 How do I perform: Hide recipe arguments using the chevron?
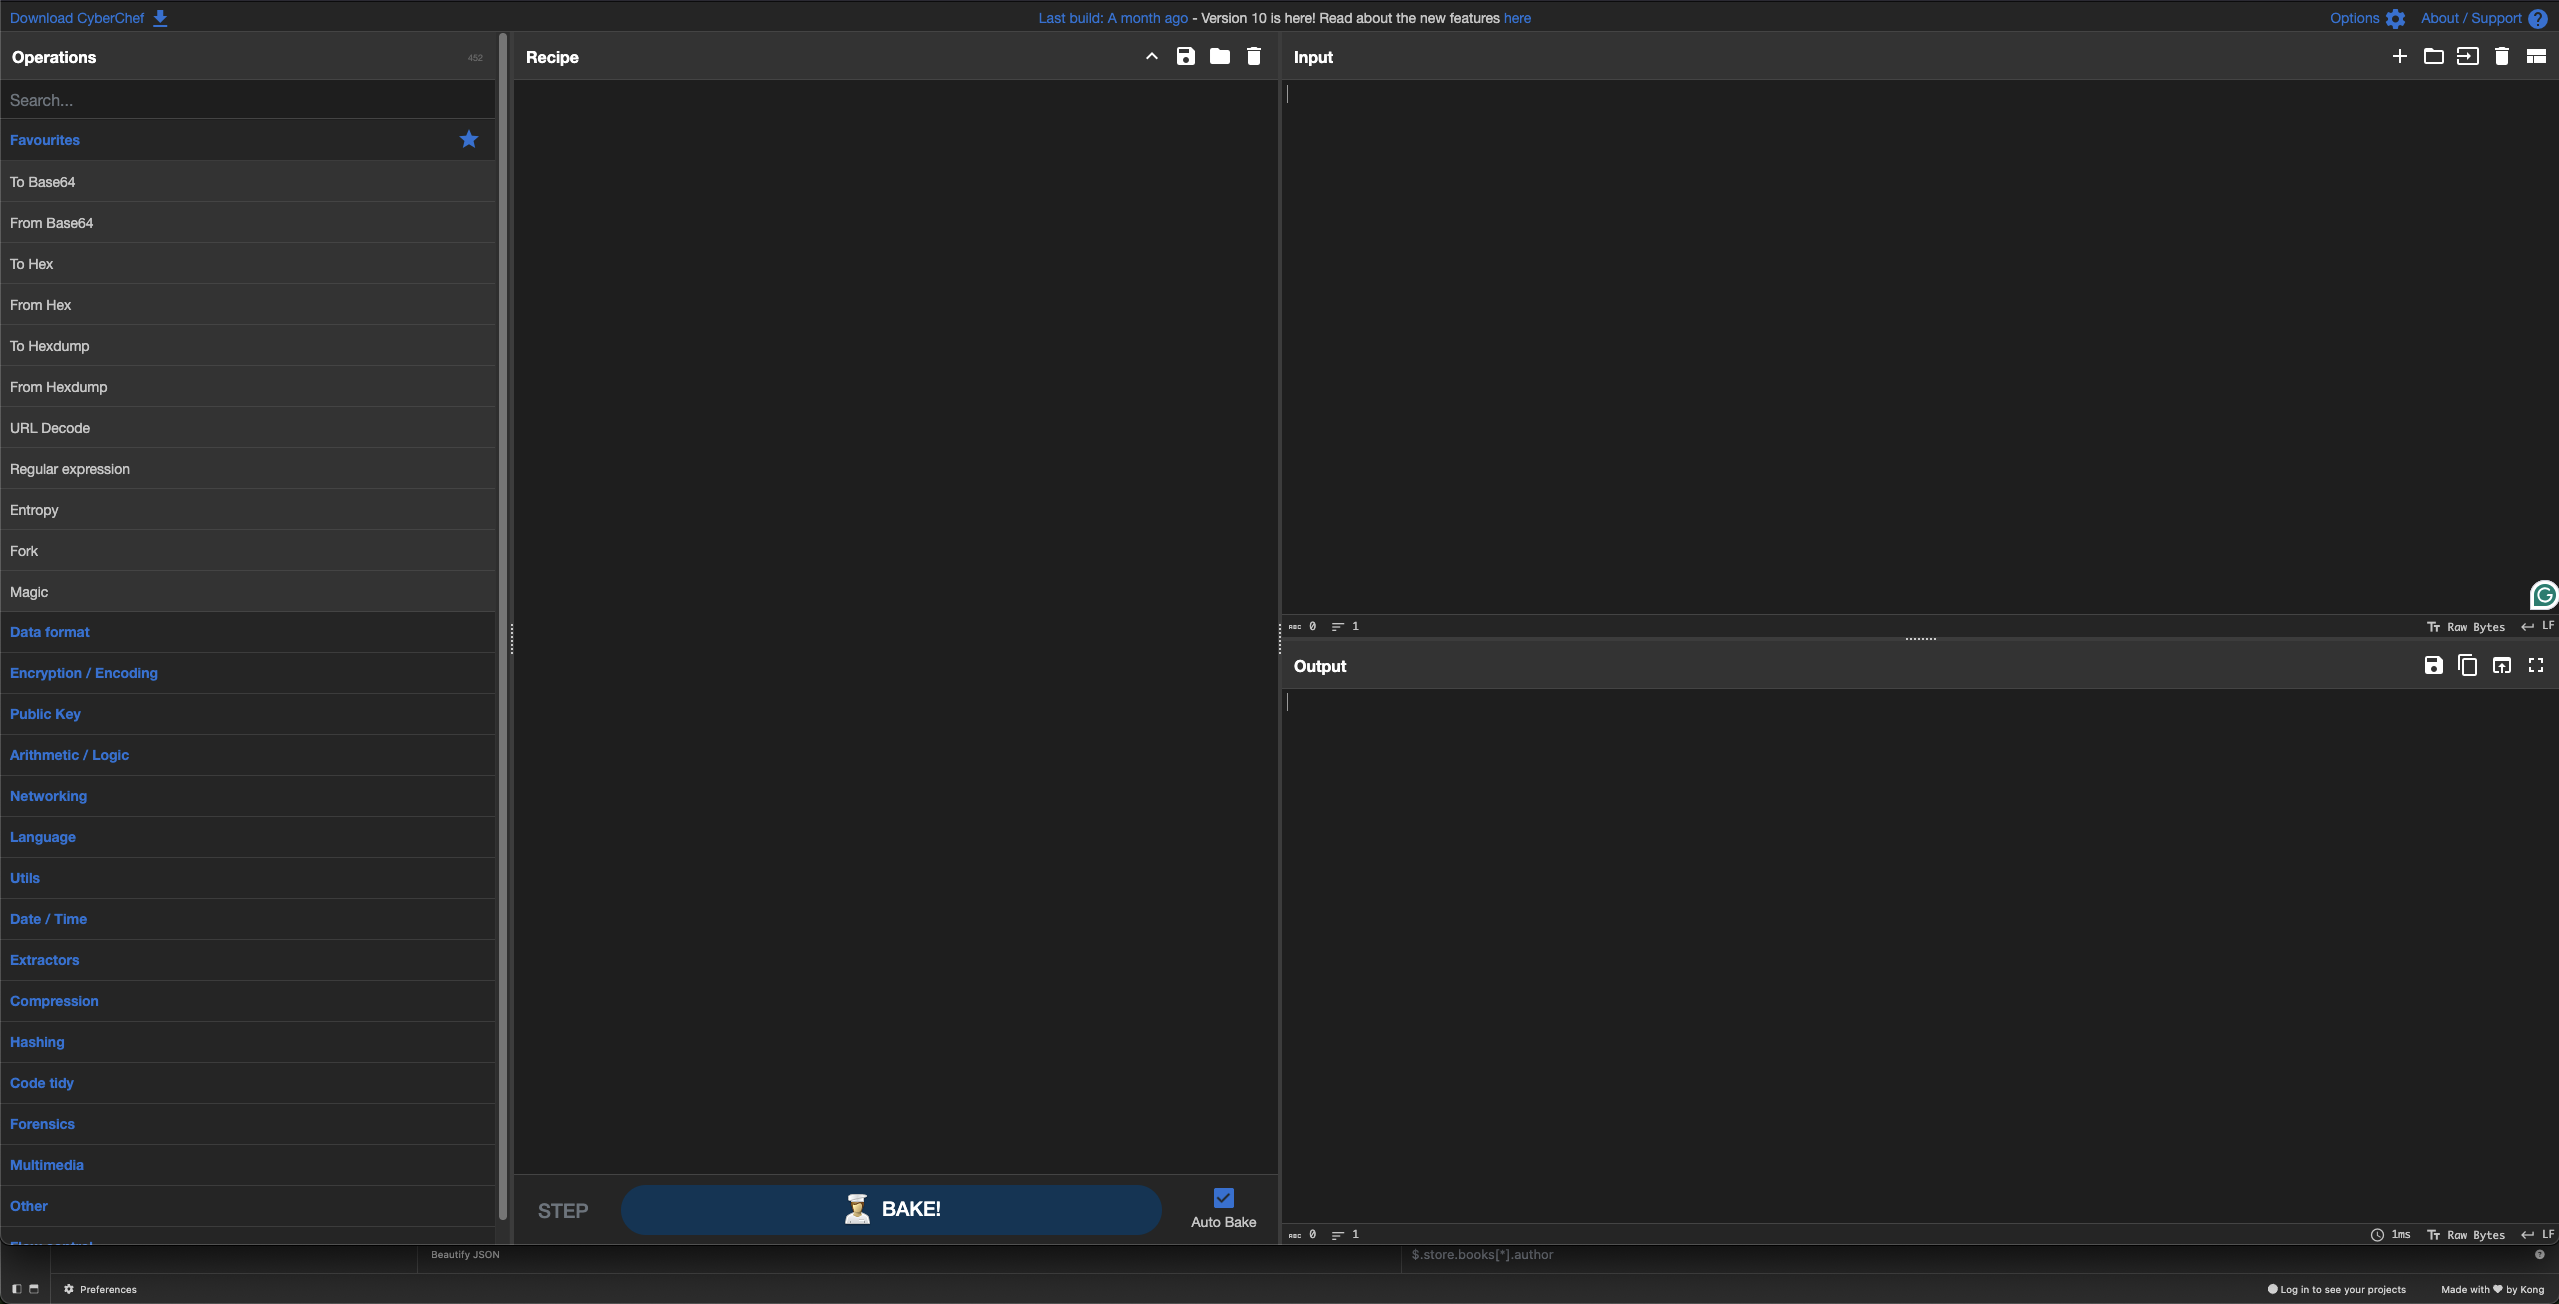click(1152, 56)
